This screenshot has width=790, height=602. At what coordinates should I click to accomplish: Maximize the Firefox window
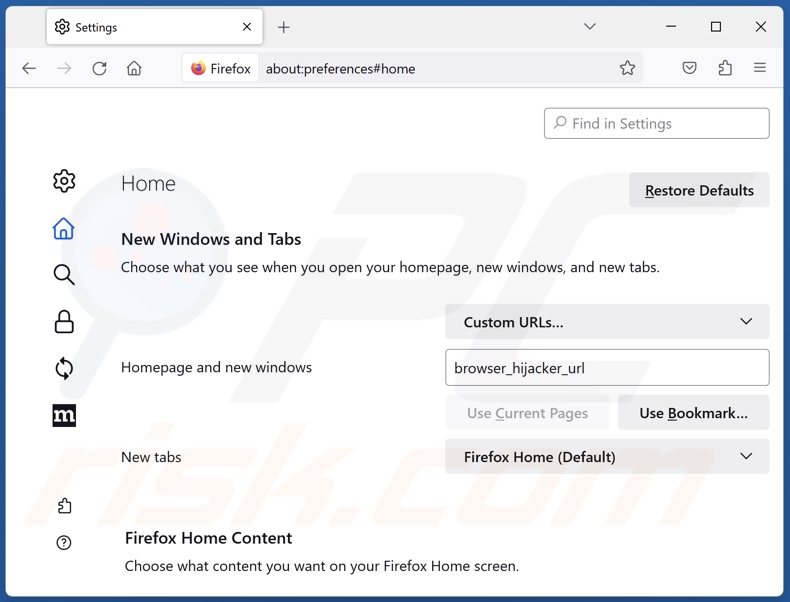coord(715,26)
